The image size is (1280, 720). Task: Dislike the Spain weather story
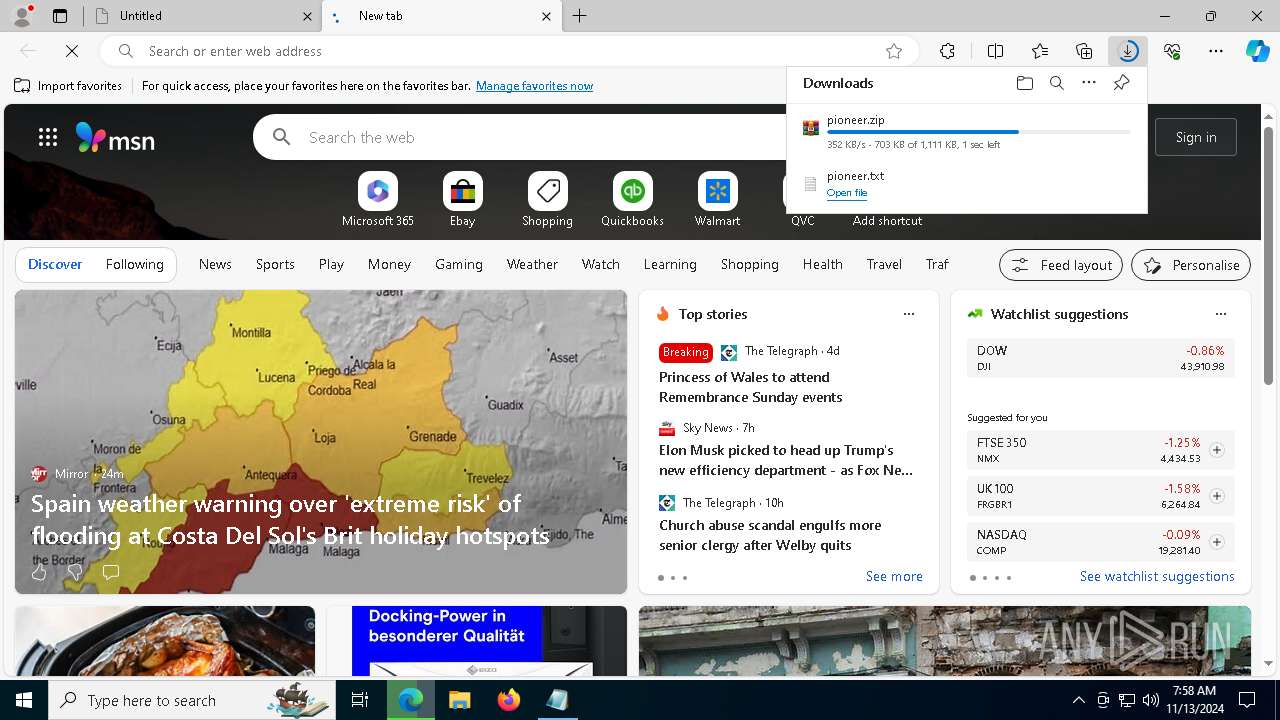[x=74, y=572]
